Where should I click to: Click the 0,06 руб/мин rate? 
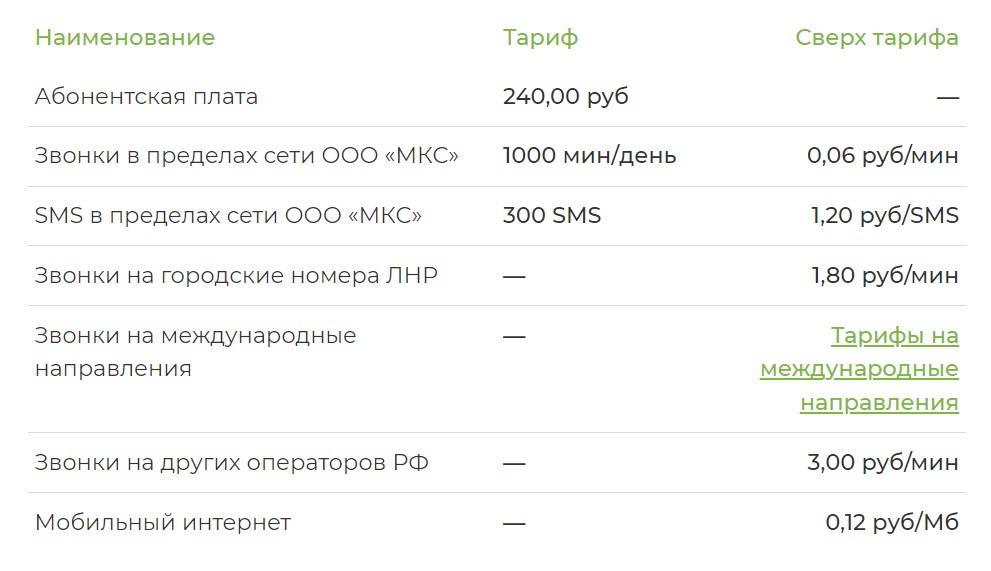(x=882, y=156)
